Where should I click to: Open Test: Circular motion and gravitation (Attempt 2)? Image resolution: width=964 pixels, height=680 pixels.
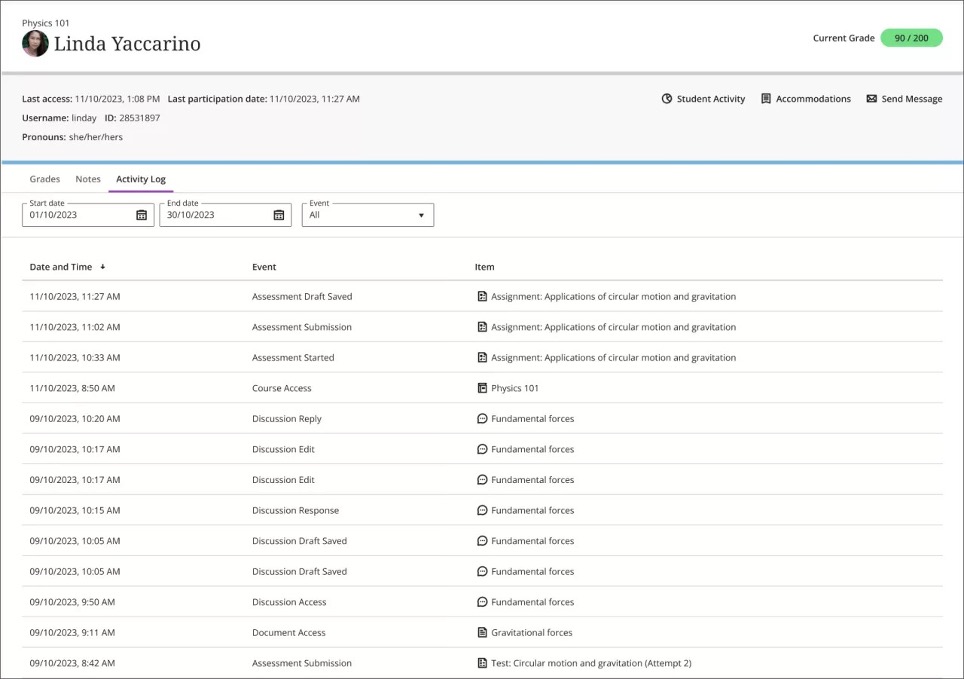pos(591,663)
